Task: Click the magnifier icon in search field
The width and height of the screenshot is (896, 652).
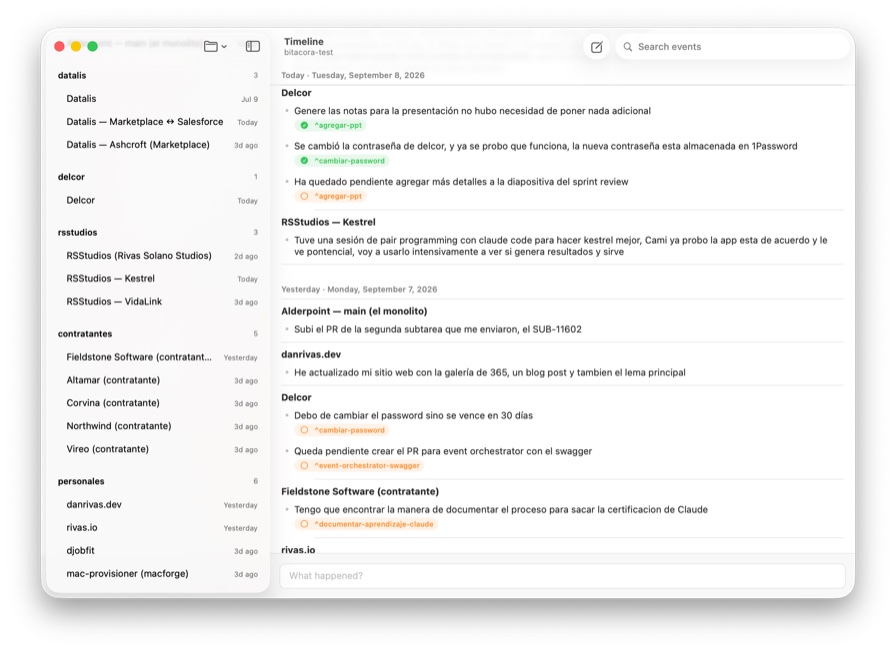Action: (627, 47)
